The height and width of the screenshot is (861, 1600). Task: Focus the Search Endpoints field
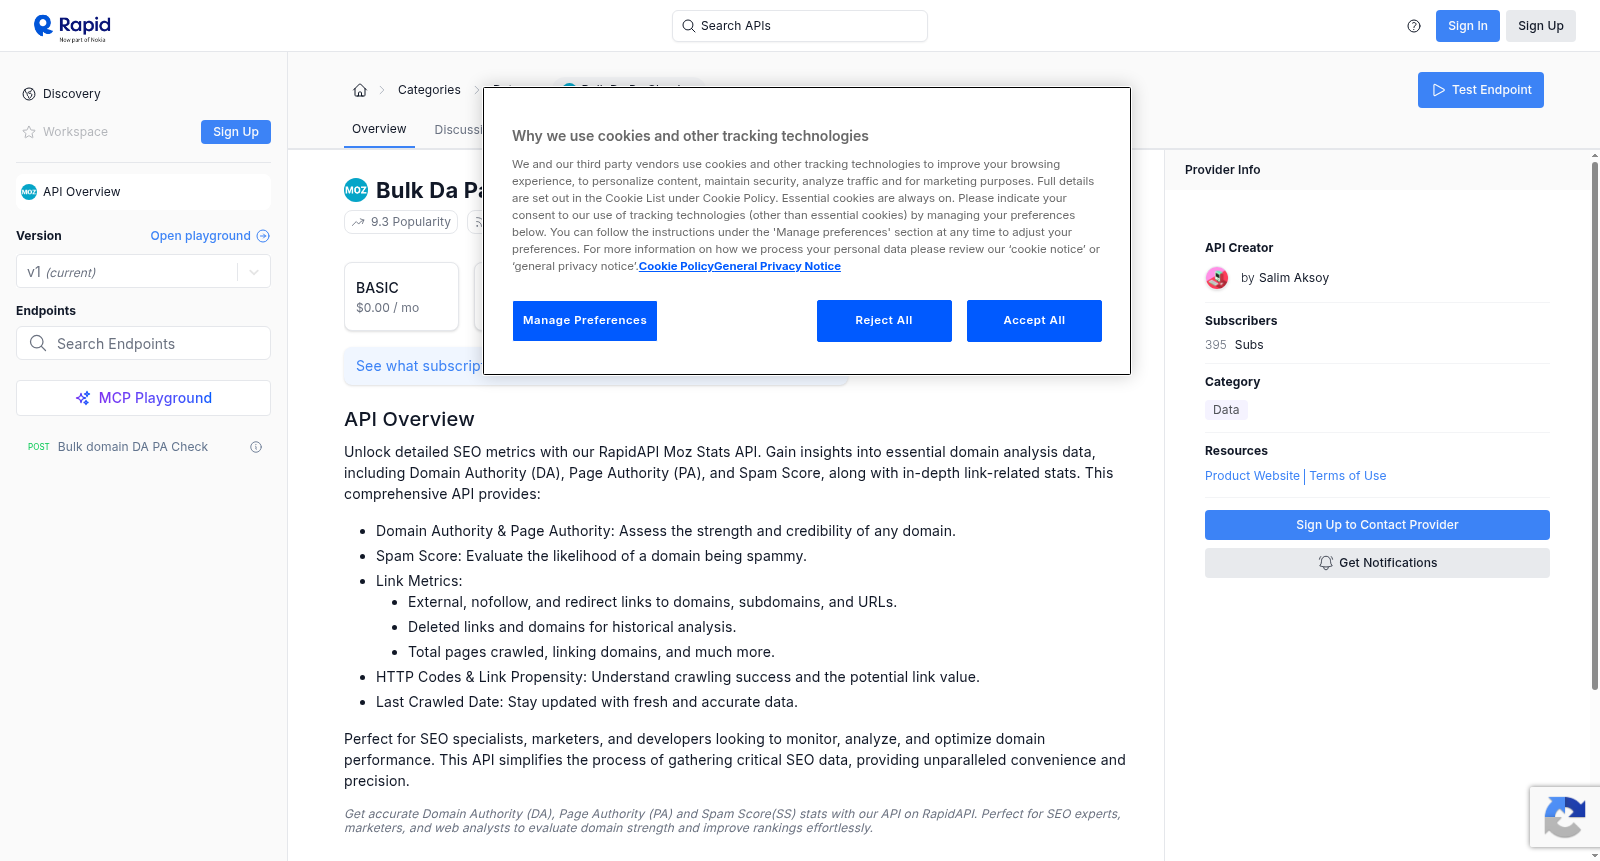click(x=143, y=343)
